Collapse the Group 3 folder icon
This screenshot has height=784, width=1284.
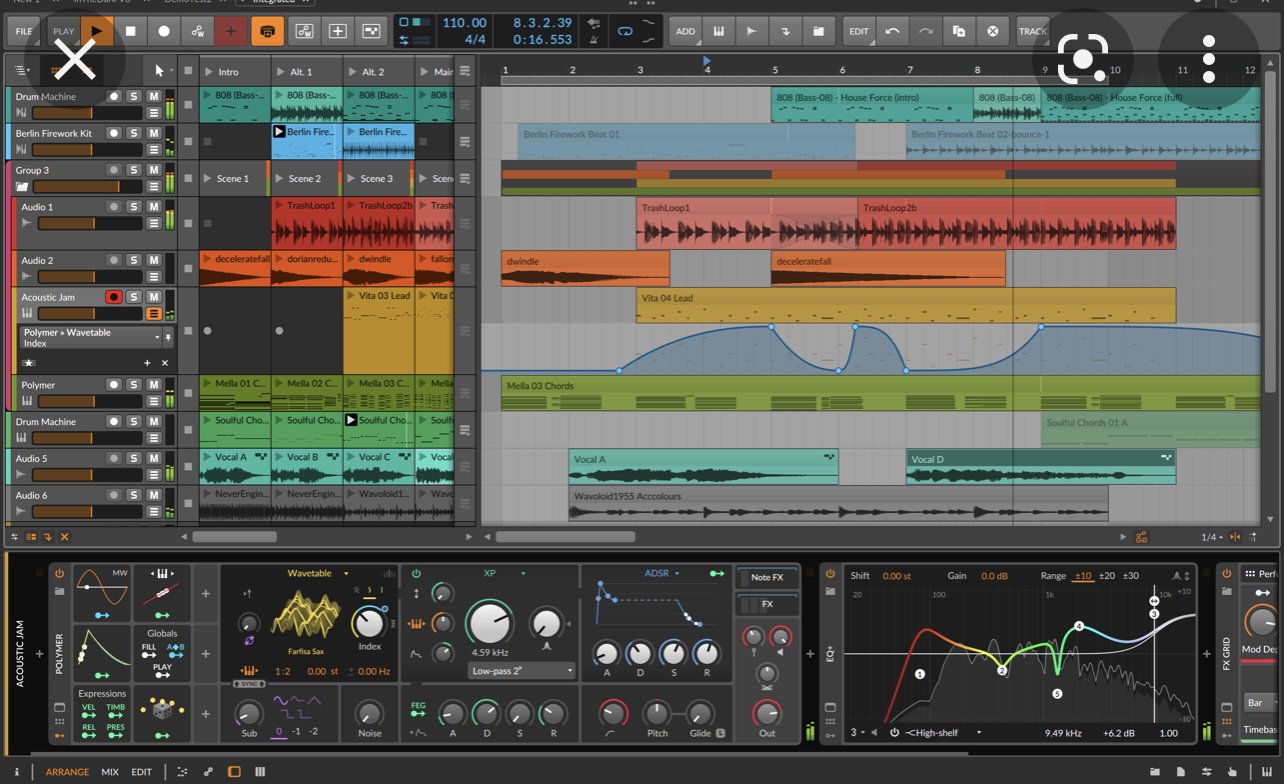[22, 187]
